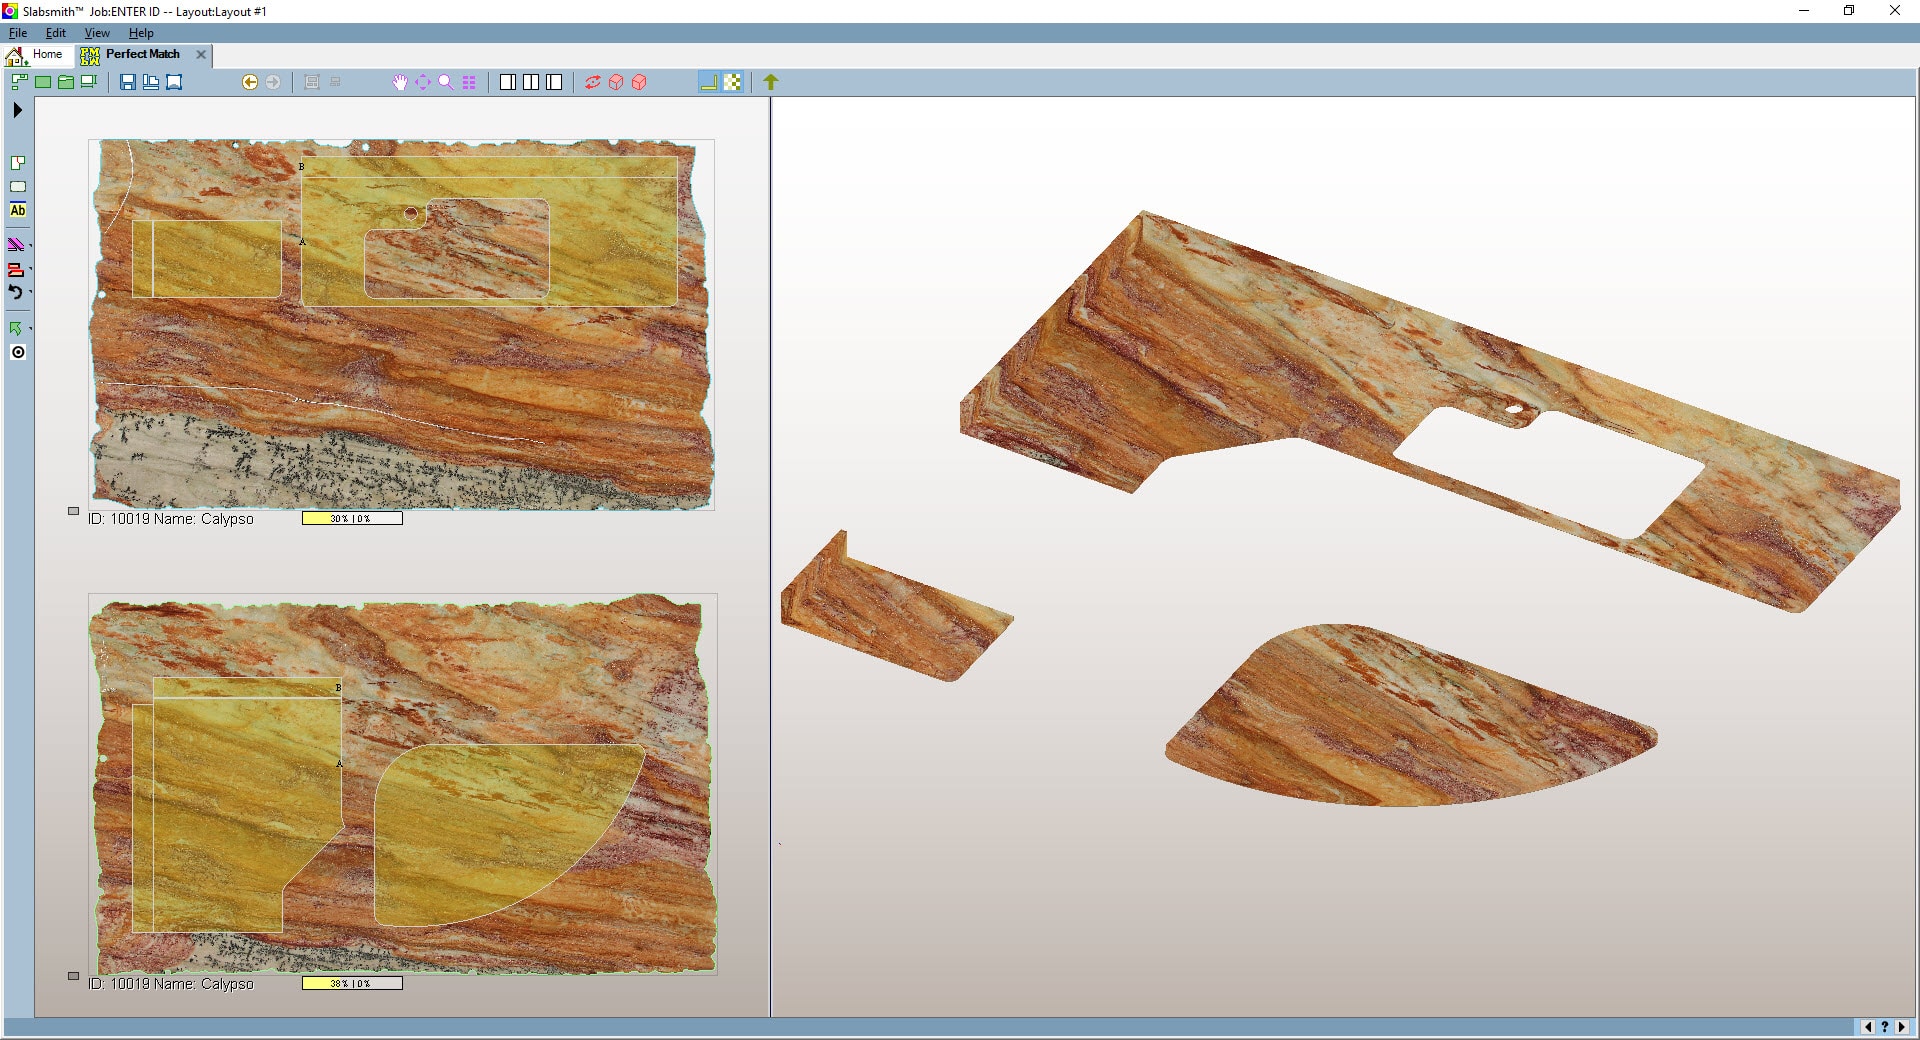Save the current layout with the disk icon
This screenshot has width=1920, height=1040.
128,83
